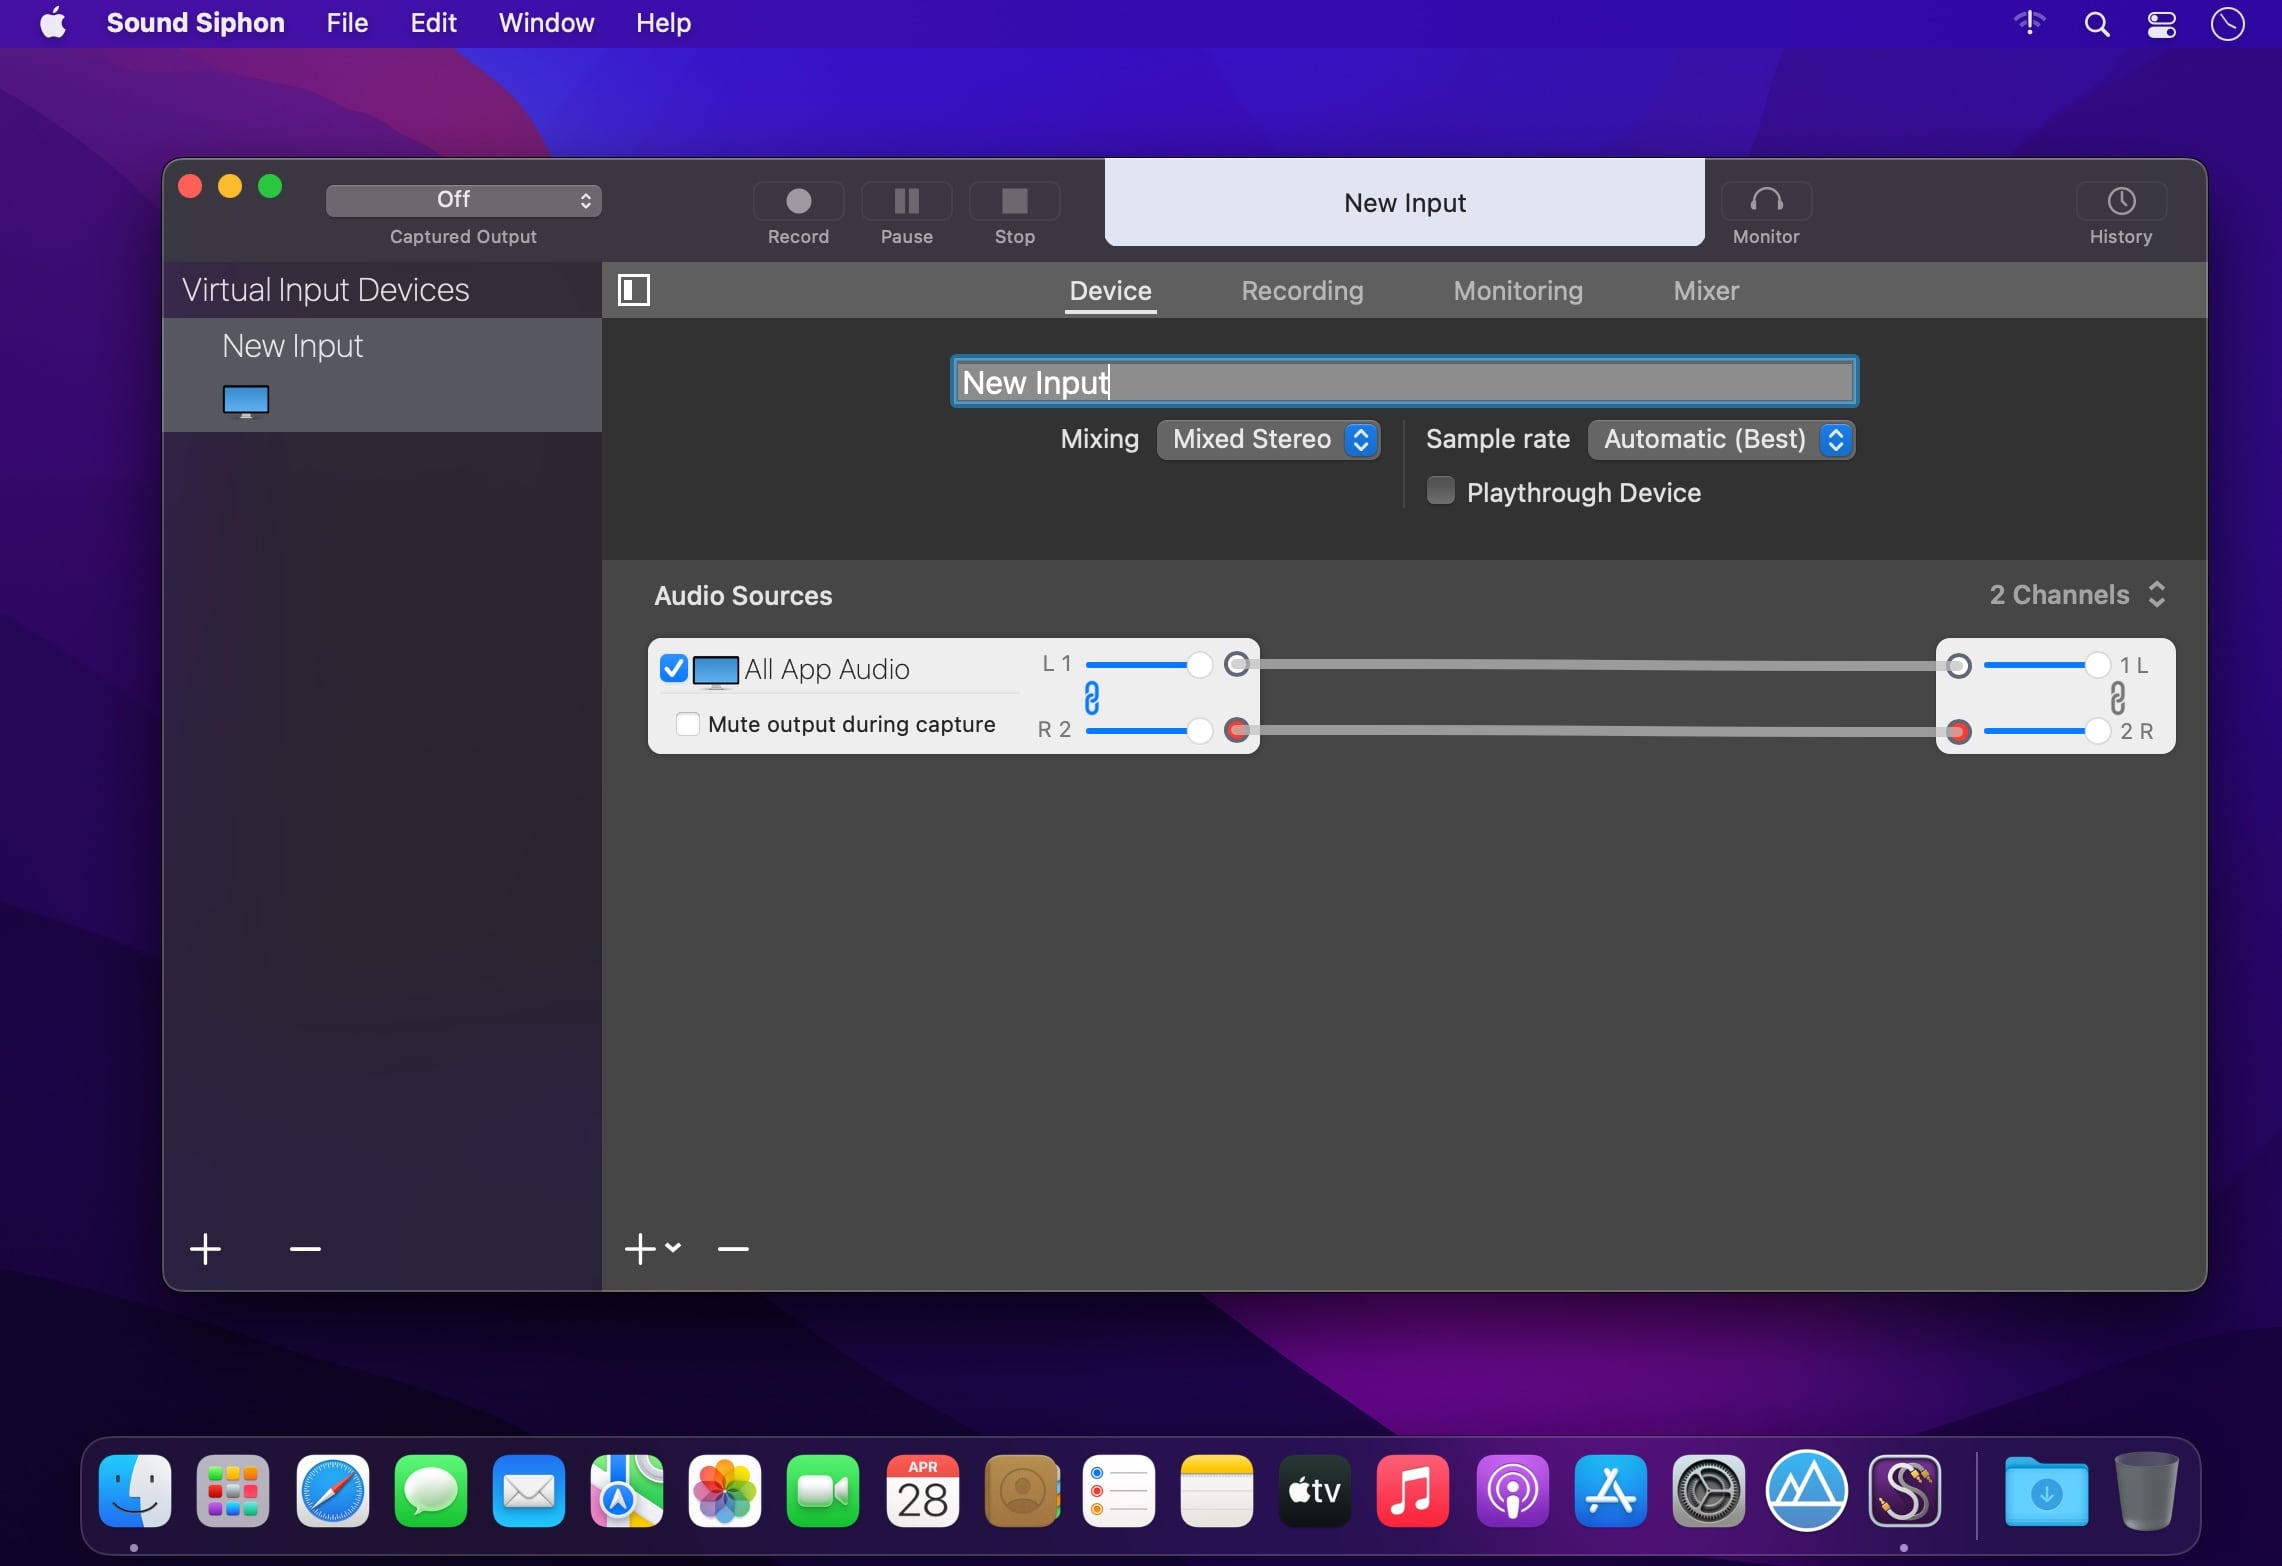The height and width of the screenshot is (1566, 2282).
Task: Open the History clock icon
Action: pyautogui.click(x=2120, y=202)
